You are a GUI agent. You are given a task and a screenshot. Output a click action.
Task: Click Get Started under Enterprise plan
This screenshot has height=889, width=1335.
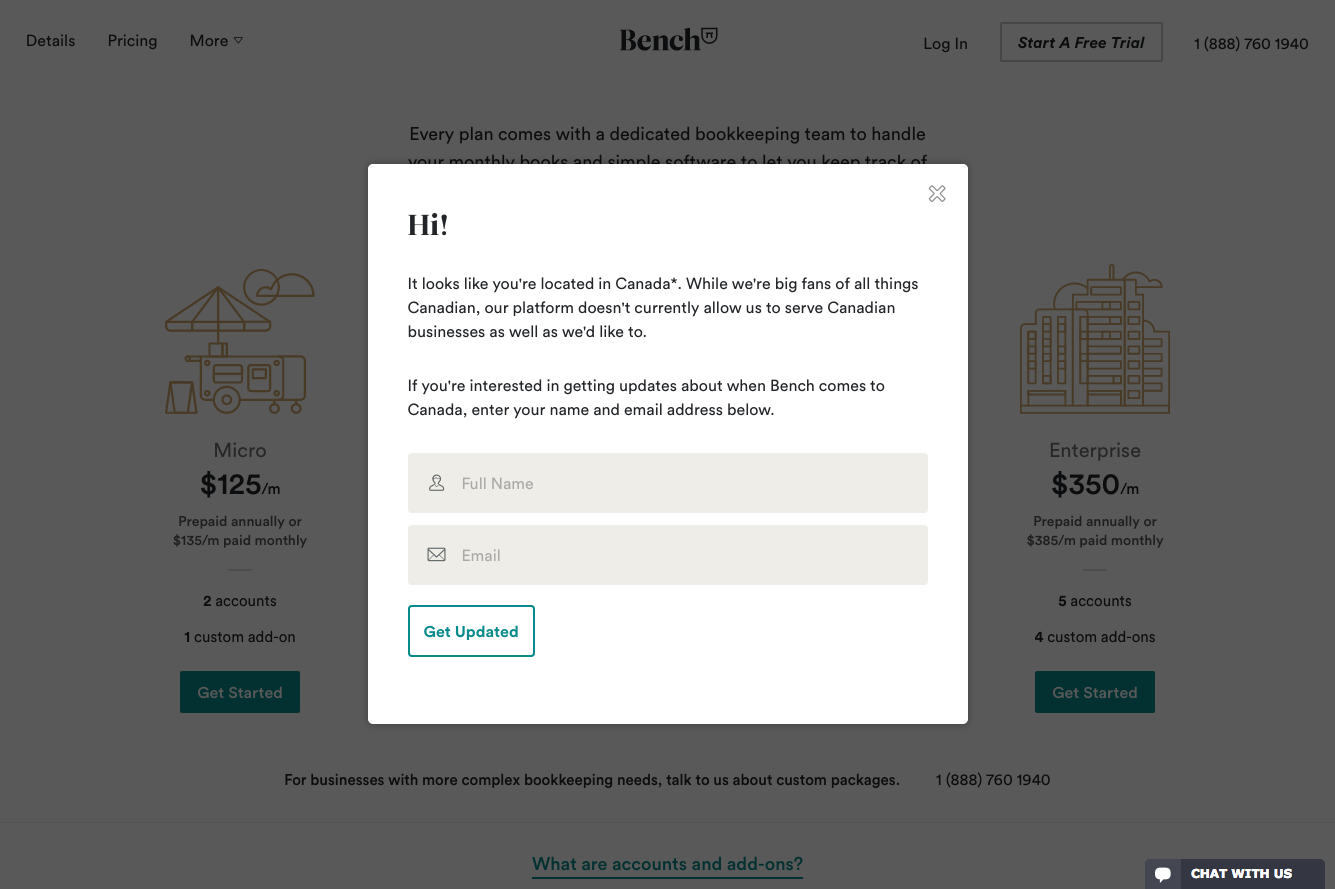tap(1095, 692)
